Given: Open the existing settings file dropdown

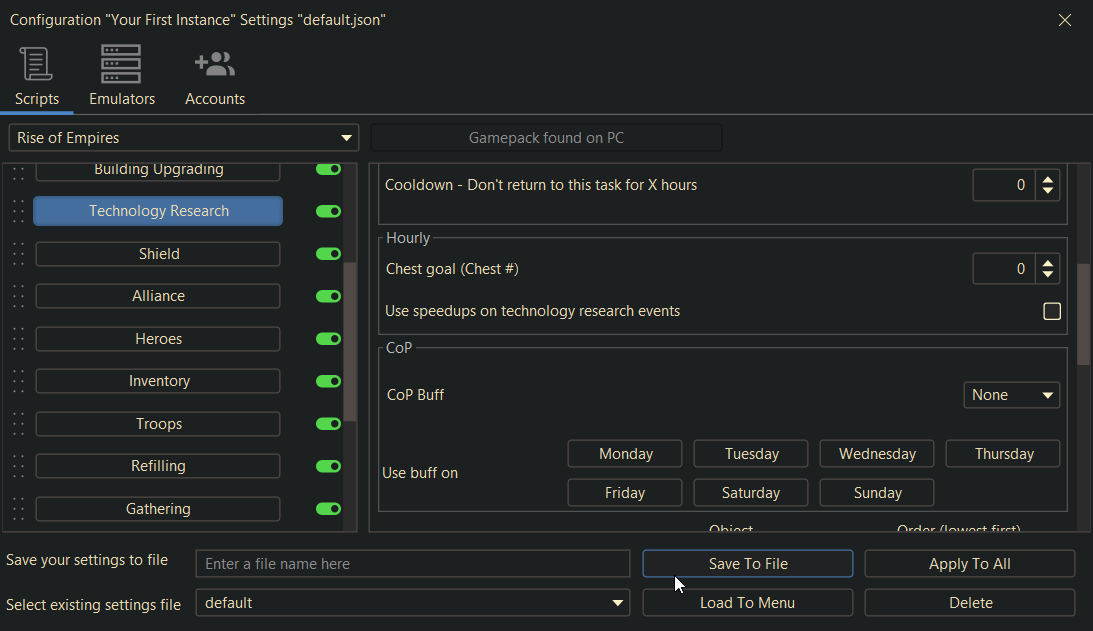Looking at the screenshot, I should 413,602.
